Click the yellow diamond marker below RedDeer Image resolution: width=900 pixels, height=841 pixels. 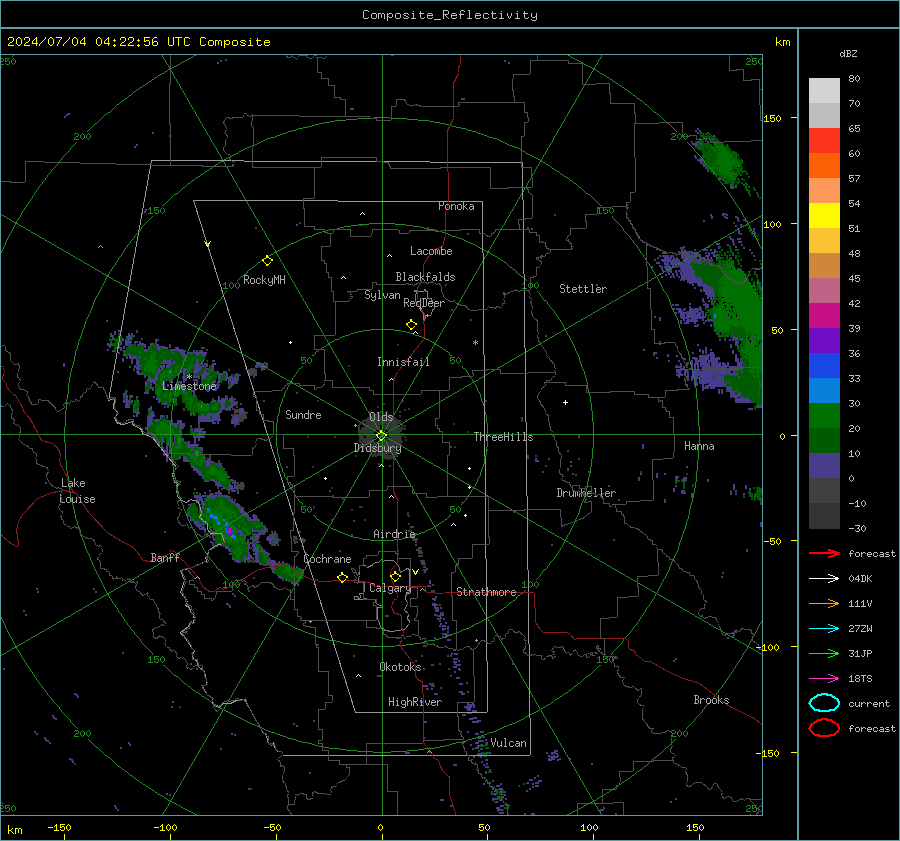[x=412, y=325]
